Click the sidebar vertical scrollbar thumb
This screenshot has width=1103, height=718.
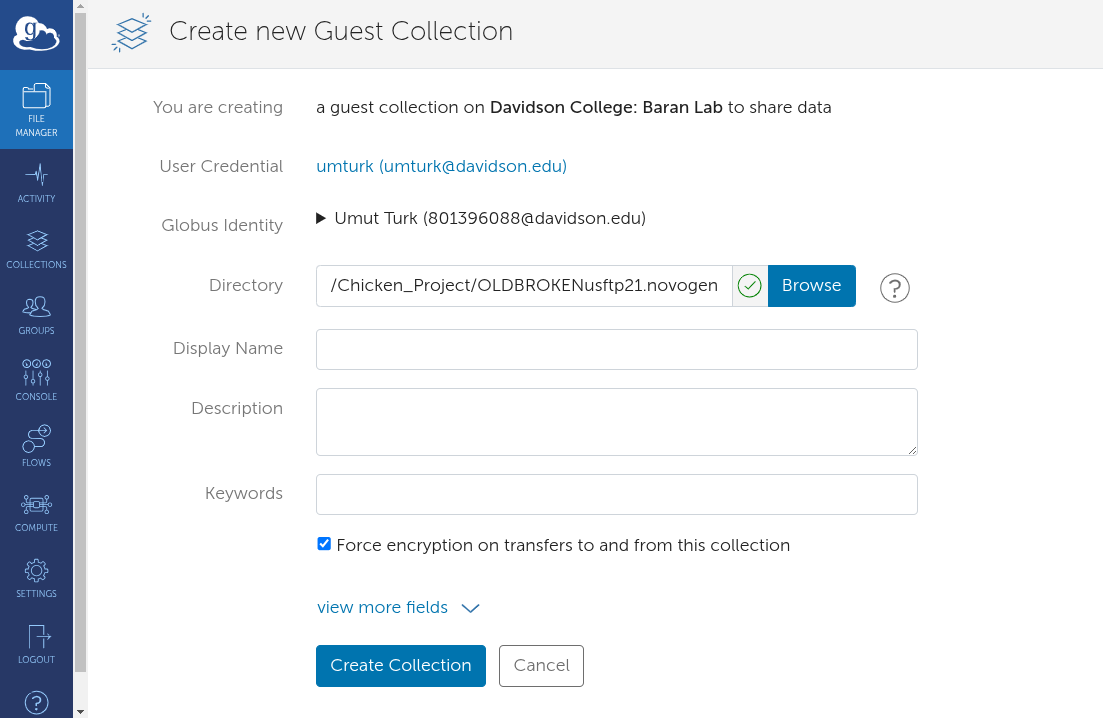click(80, 342)
